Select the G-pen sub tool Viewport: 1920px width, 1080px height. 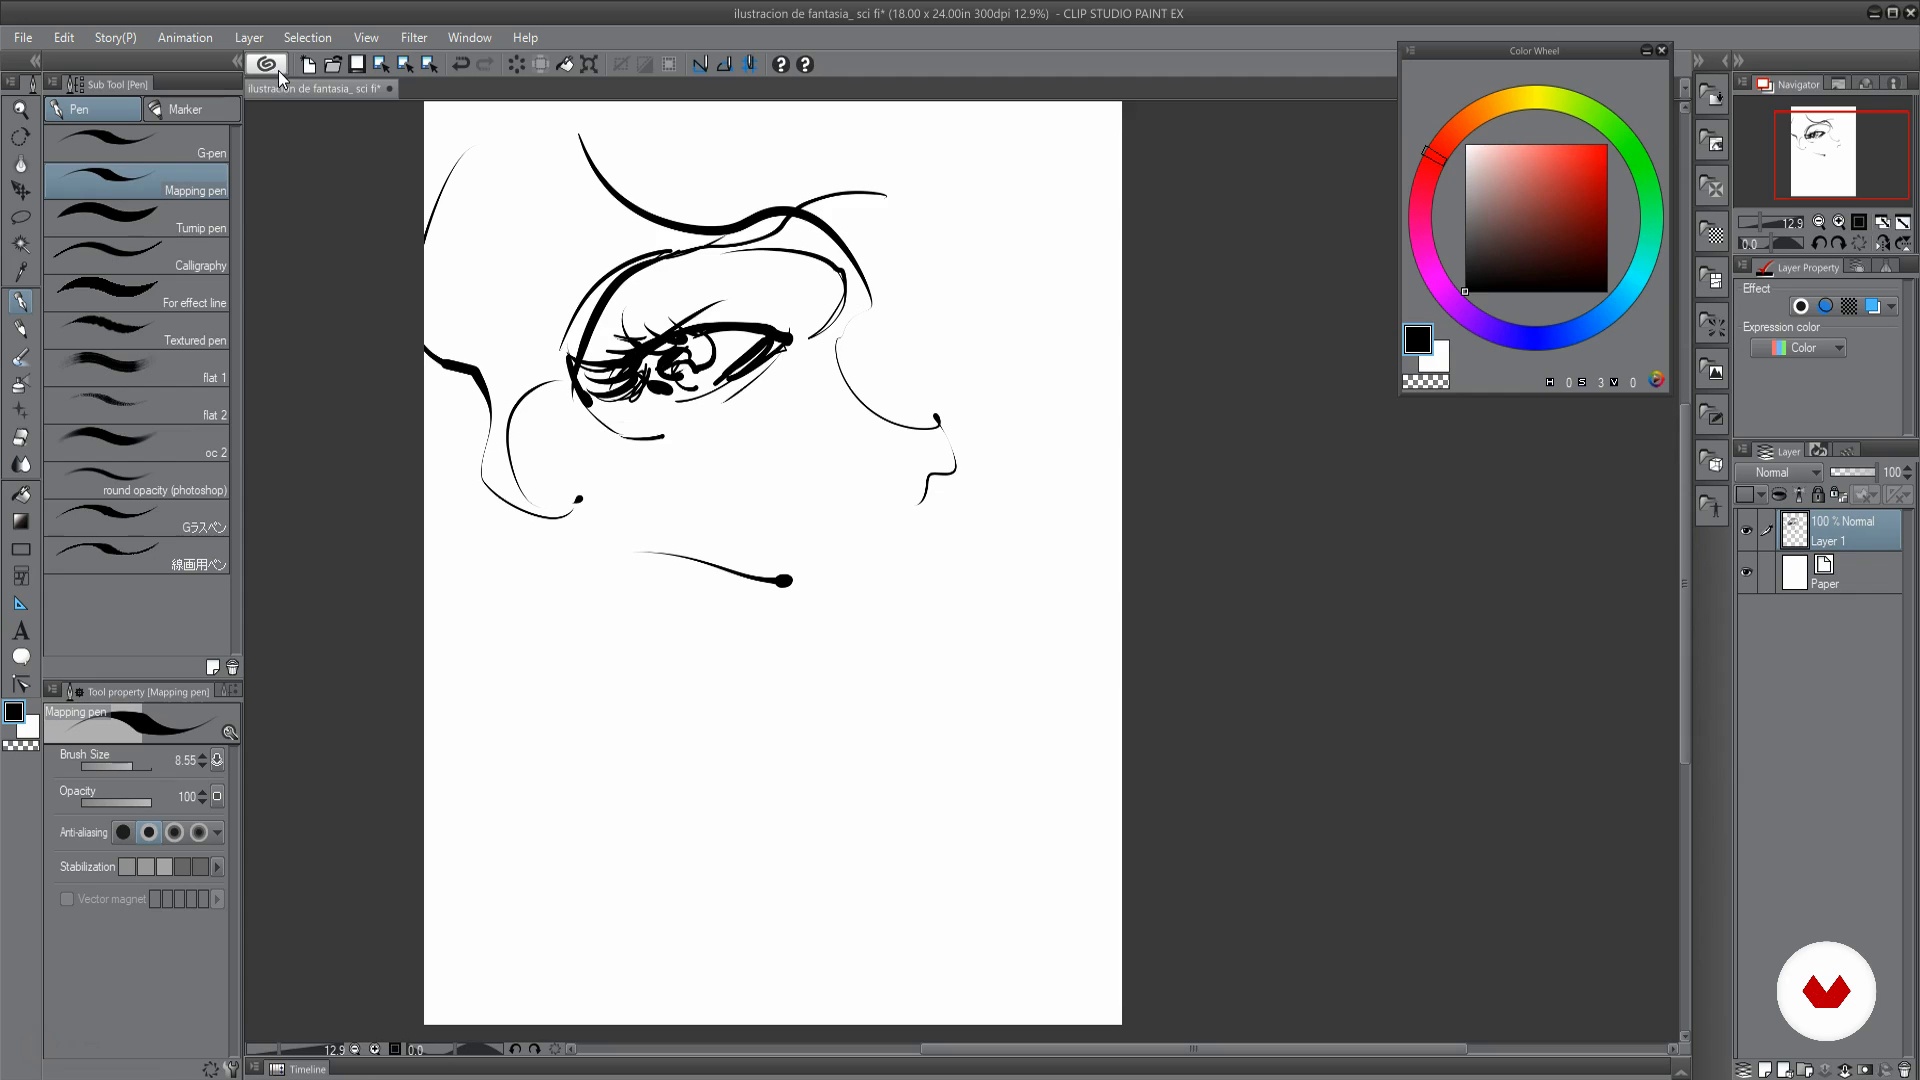(137, 144)
